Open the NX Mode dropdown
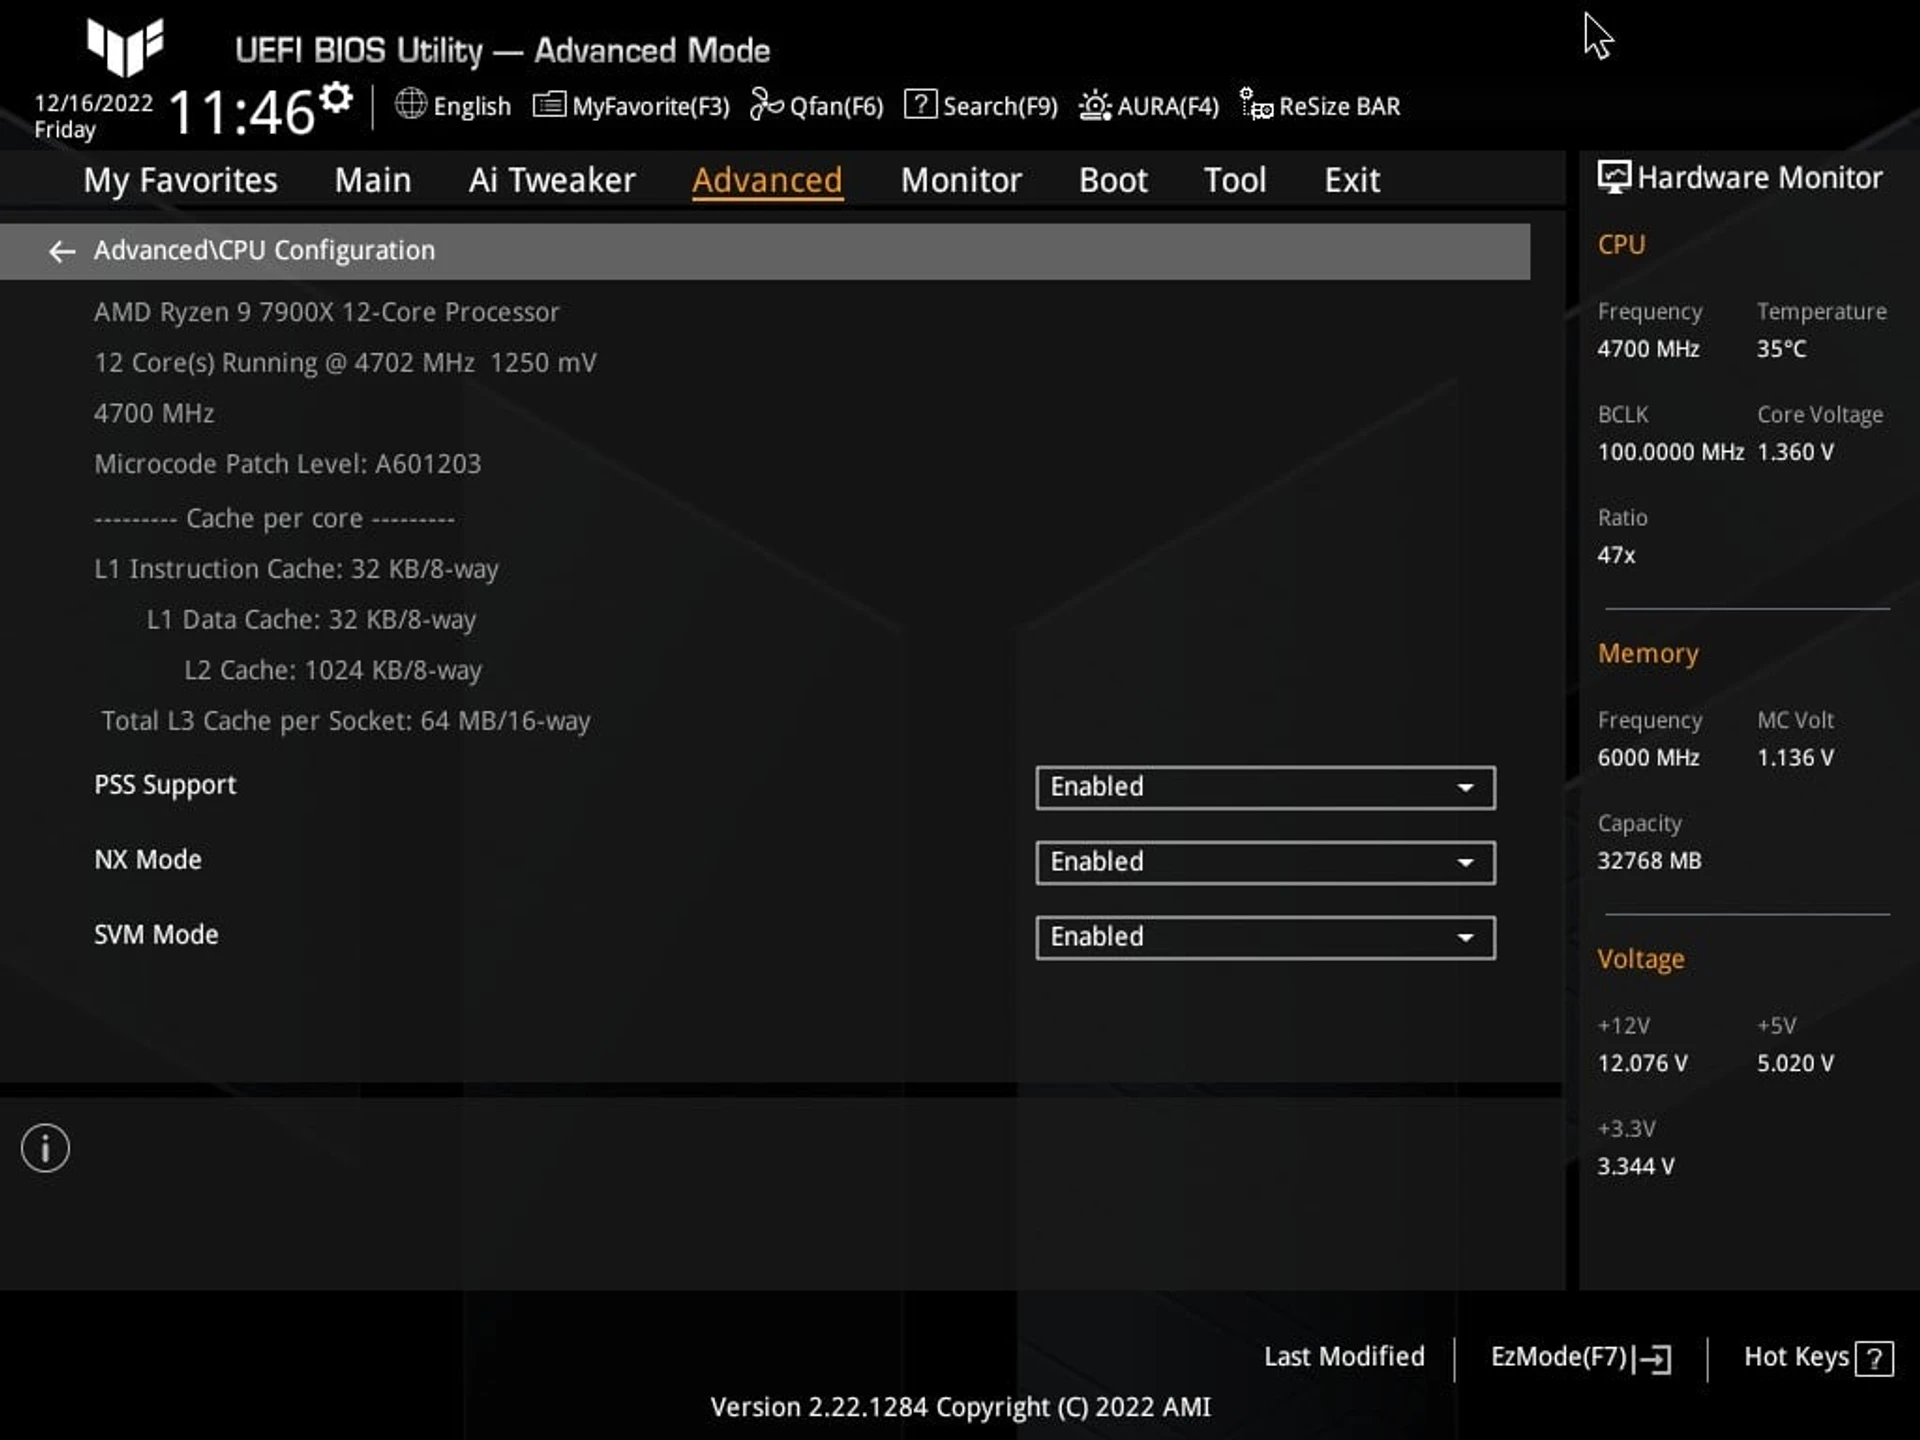This screenshot has width=1920, height=1440. click(1265, 863)
